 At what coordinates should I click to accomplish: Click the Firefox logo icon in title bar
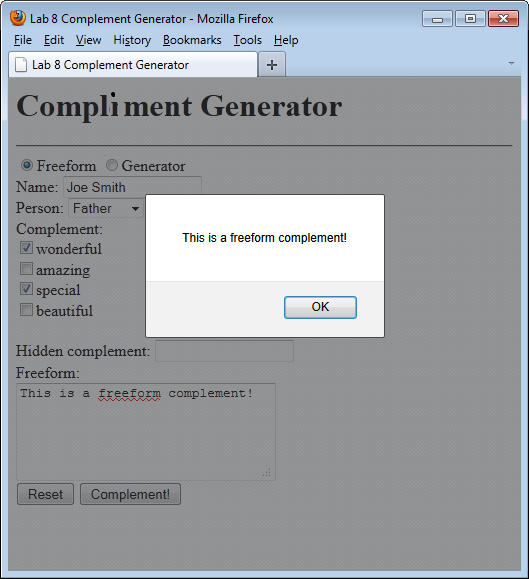(17, 18)
